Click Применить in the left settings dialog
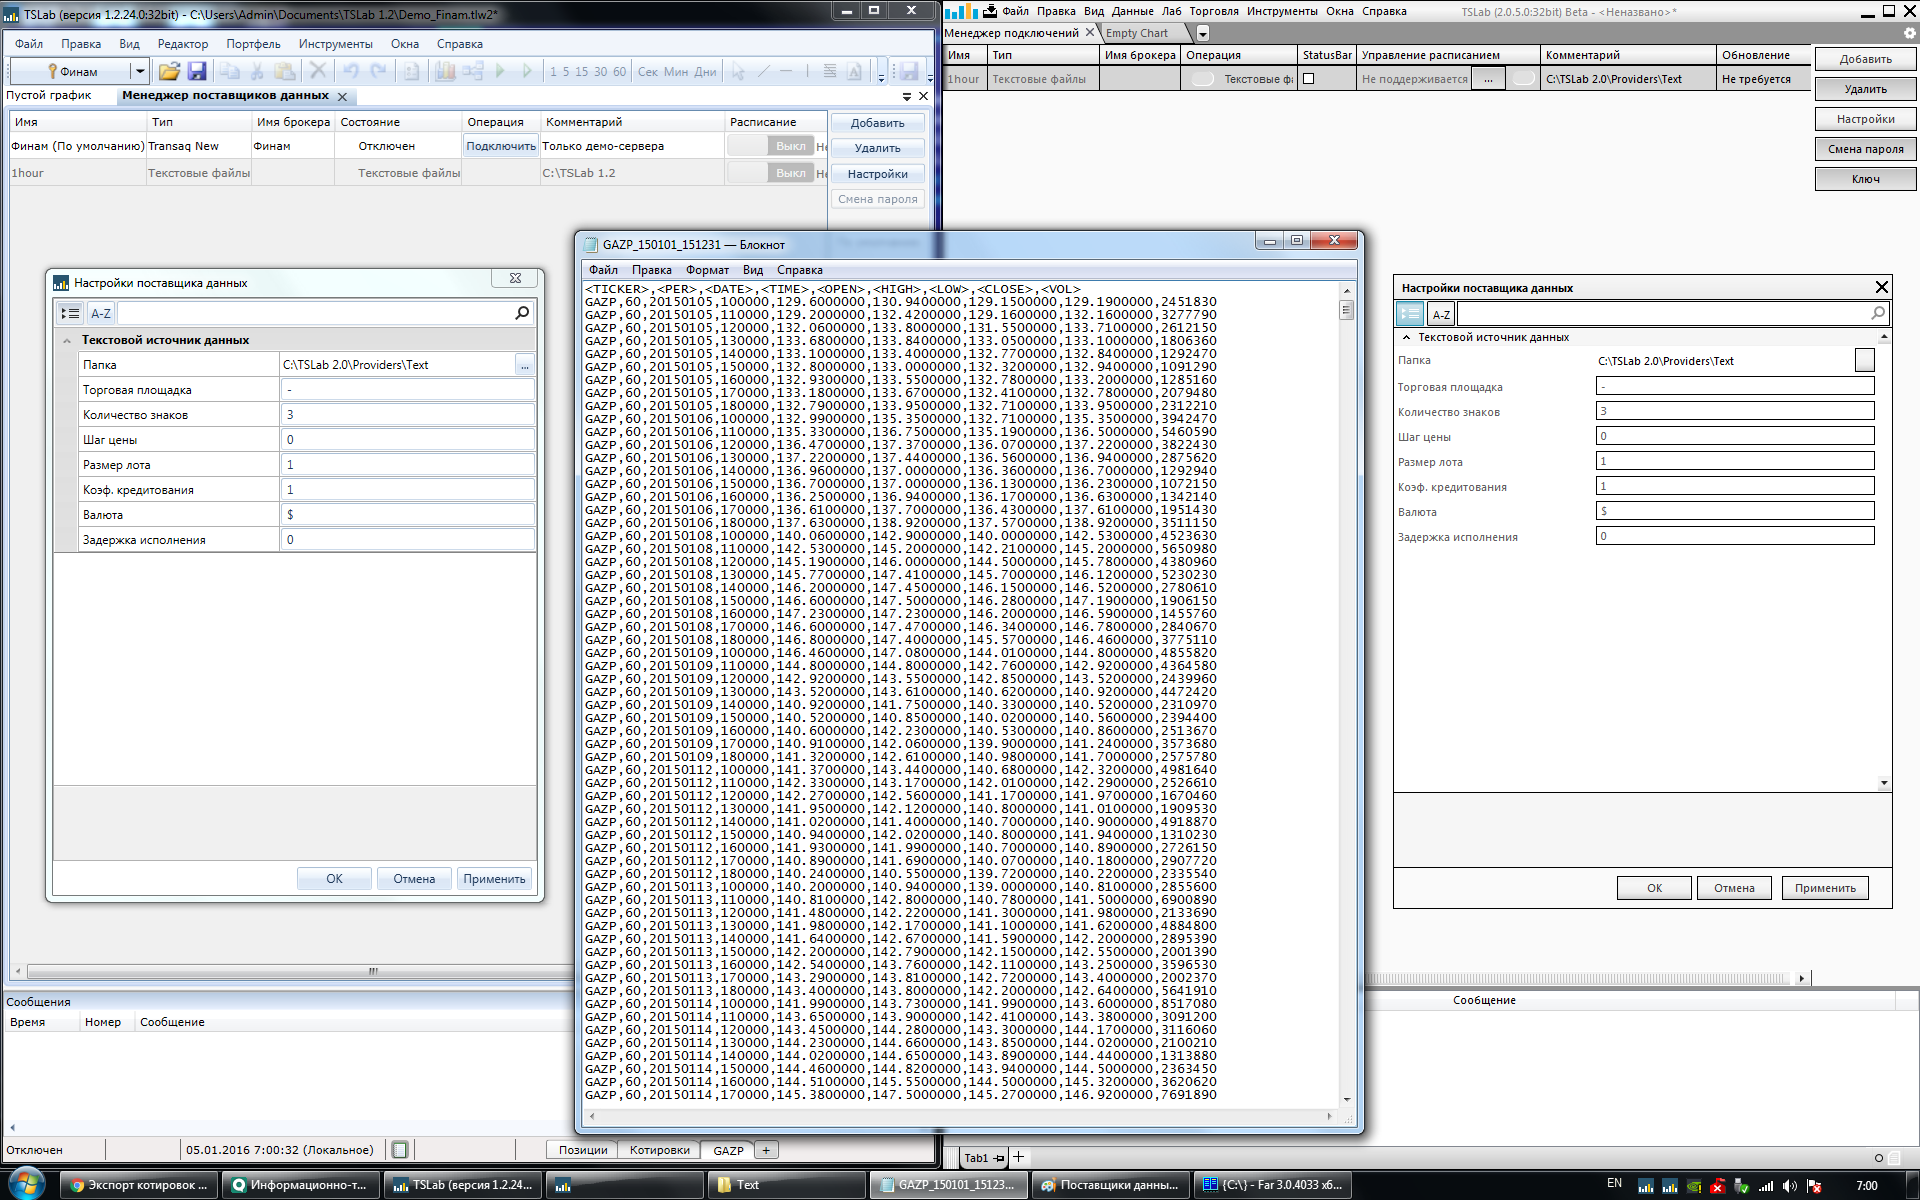The width and height of the screenshot is (1920, 1200). 494,879
